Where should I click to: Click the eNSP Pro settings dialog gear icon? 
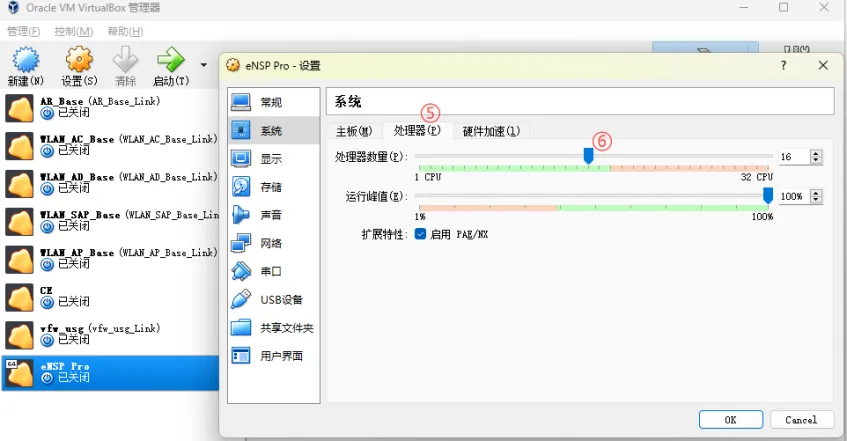click(x=233, y=65)
